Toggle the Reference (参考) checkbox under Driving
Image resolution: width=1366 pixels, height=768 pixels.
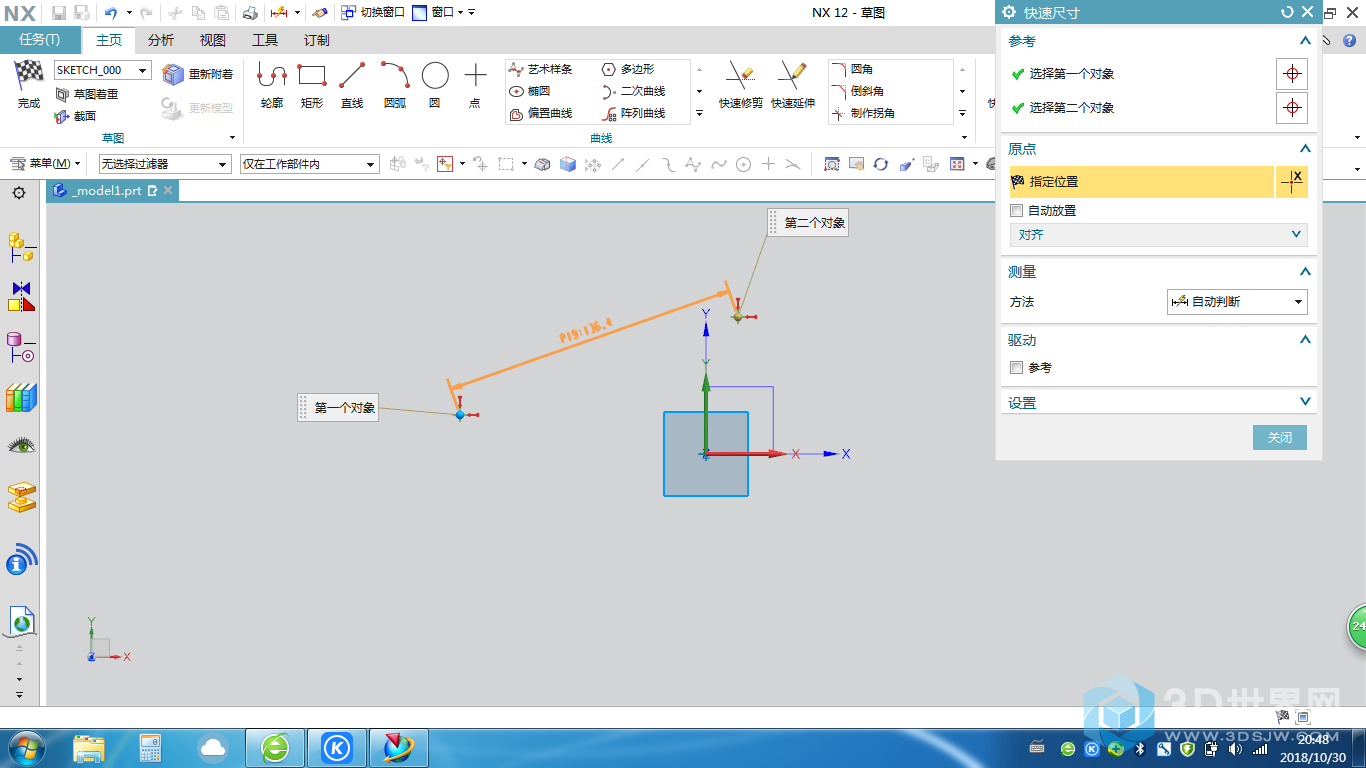coord(1017,368)
